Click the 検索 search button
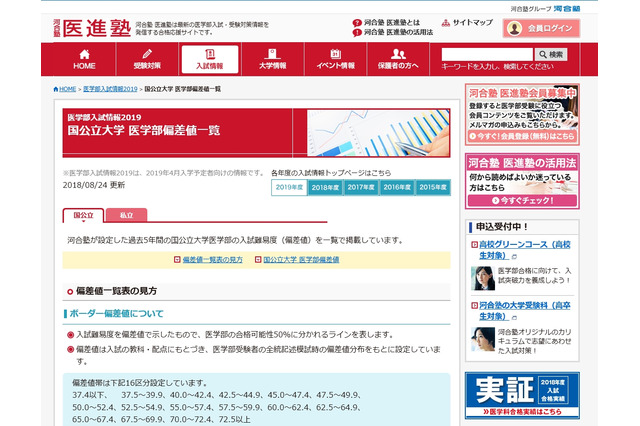Image resolution: width=640 pixels, height=426 pixels. tap(551, 54)
